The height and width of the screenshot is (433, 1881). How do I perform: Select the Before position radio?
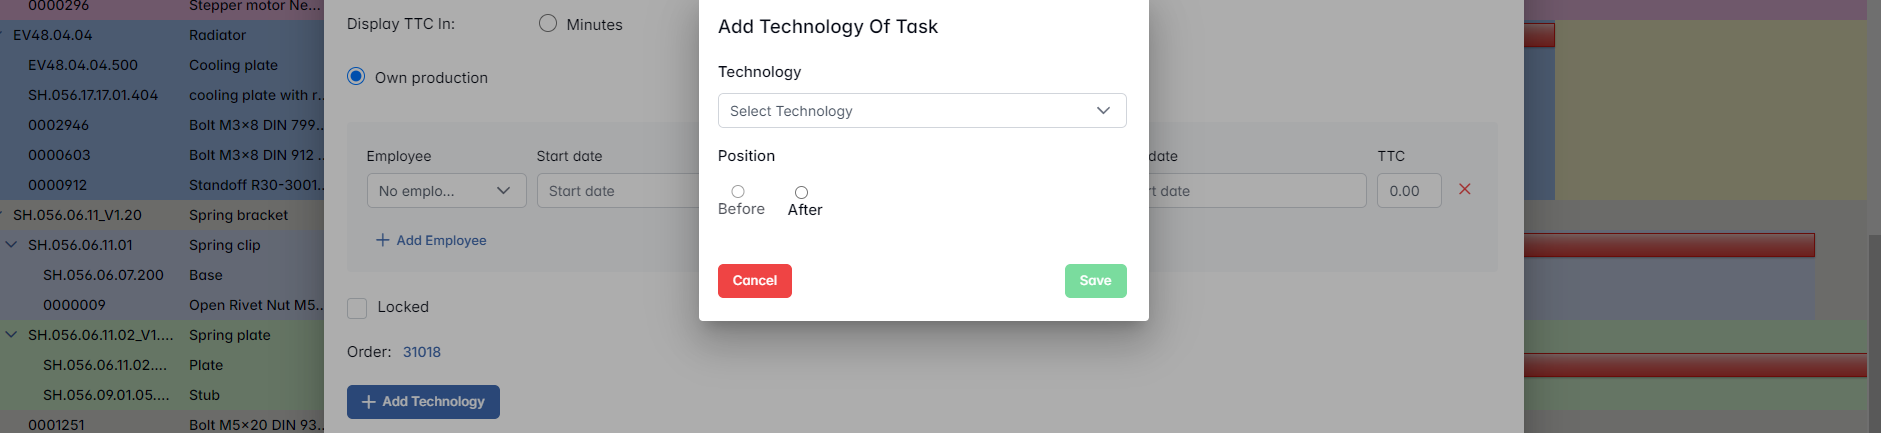coord(738,192)
